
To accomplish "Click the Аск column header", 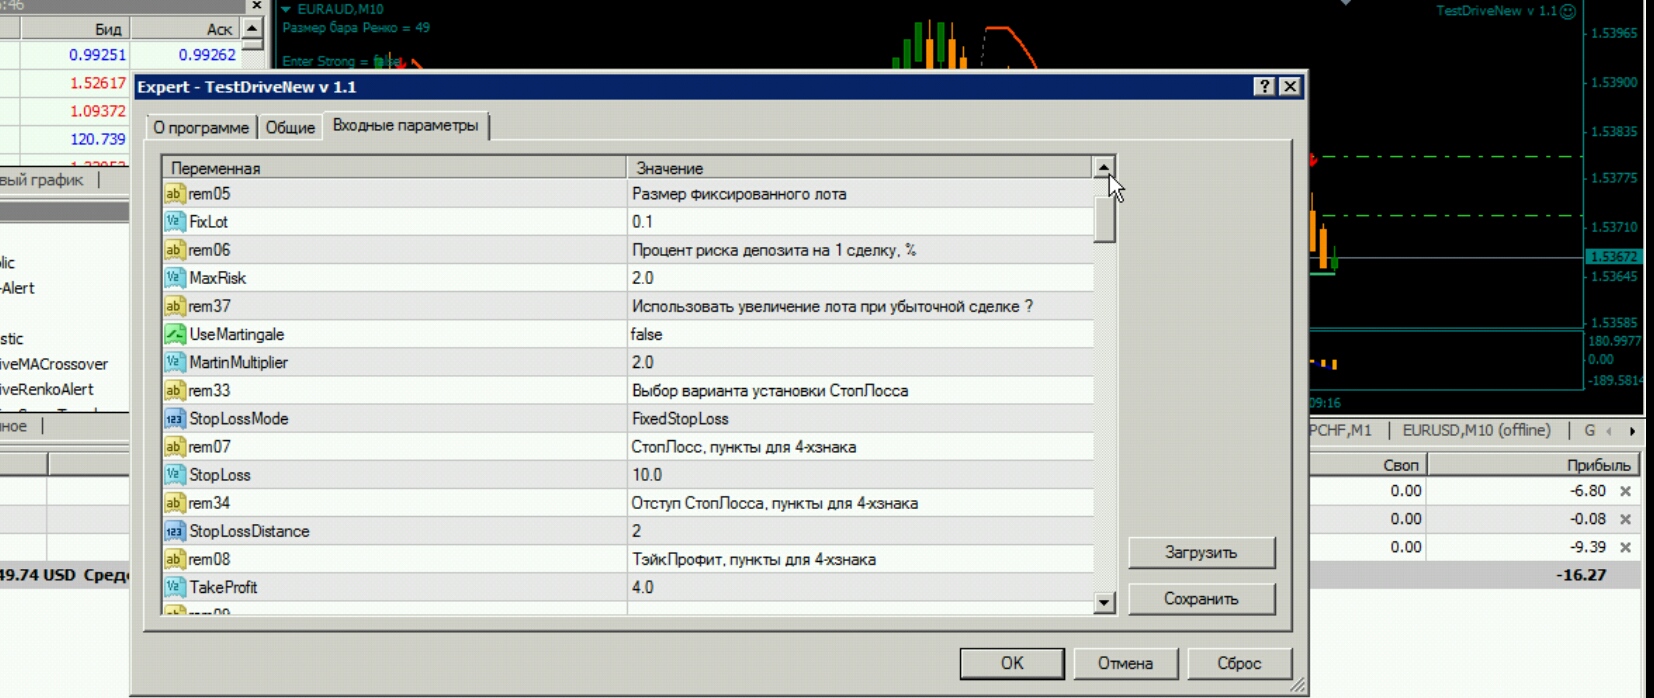I will click(186, 29).
